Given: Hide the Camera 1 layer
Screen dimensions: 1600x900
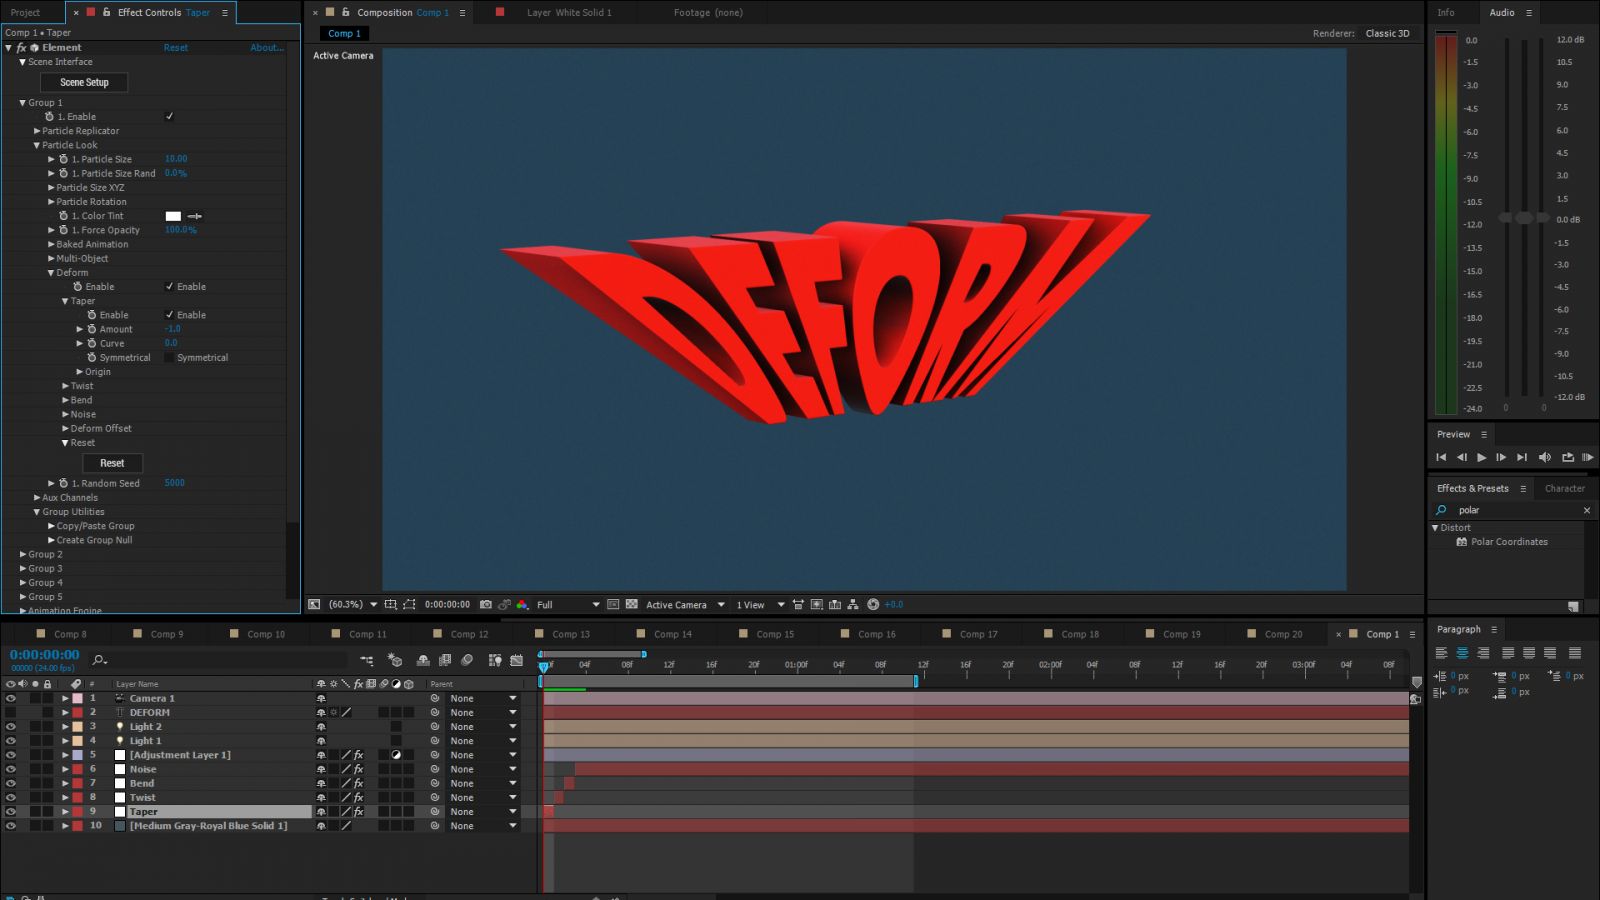Looking at the screenshot, I should pos(11,699).
